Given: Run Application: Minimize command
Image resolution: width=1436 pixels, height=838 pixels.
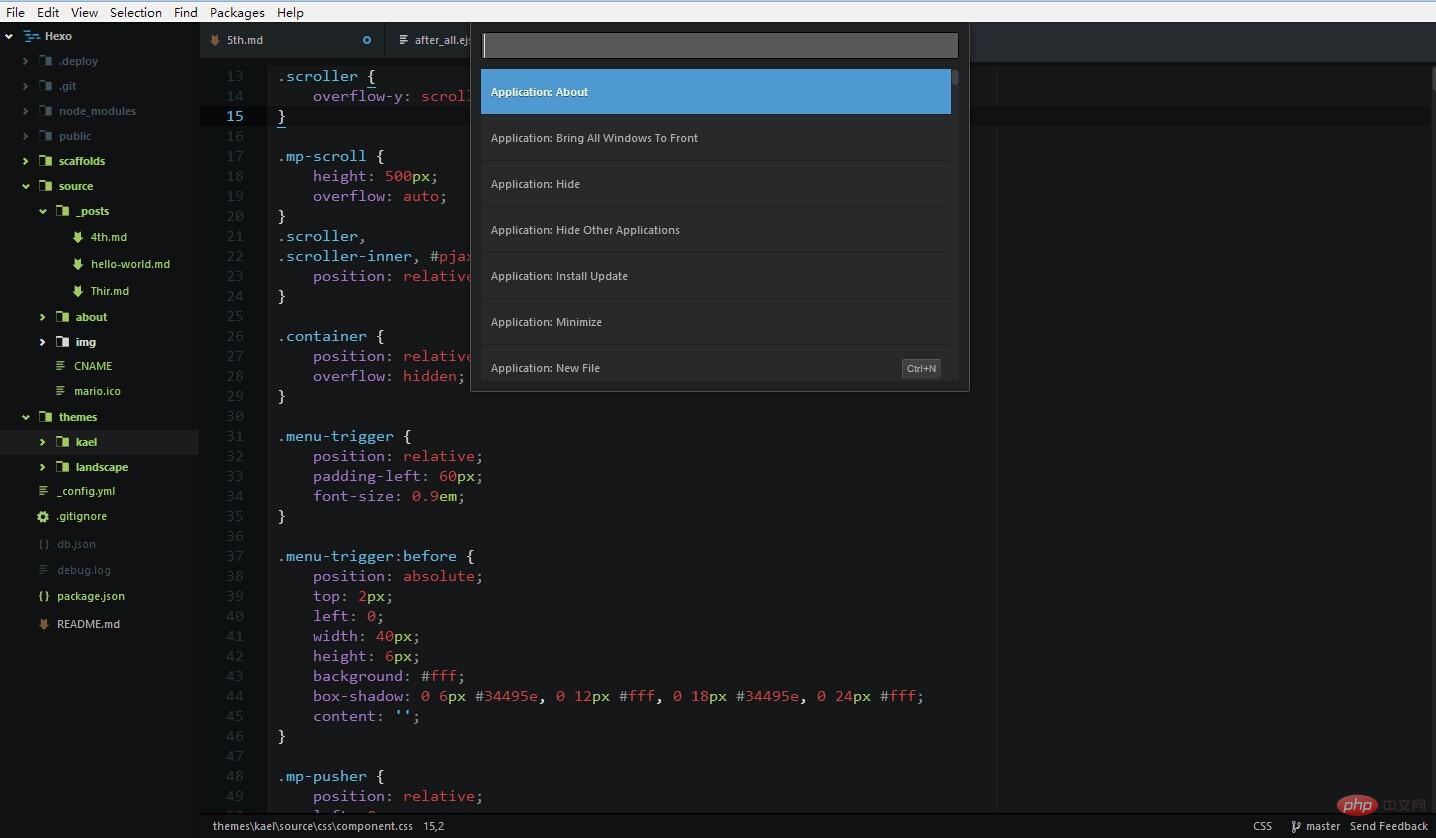Looking at the screenshot, I should point(716,322).
